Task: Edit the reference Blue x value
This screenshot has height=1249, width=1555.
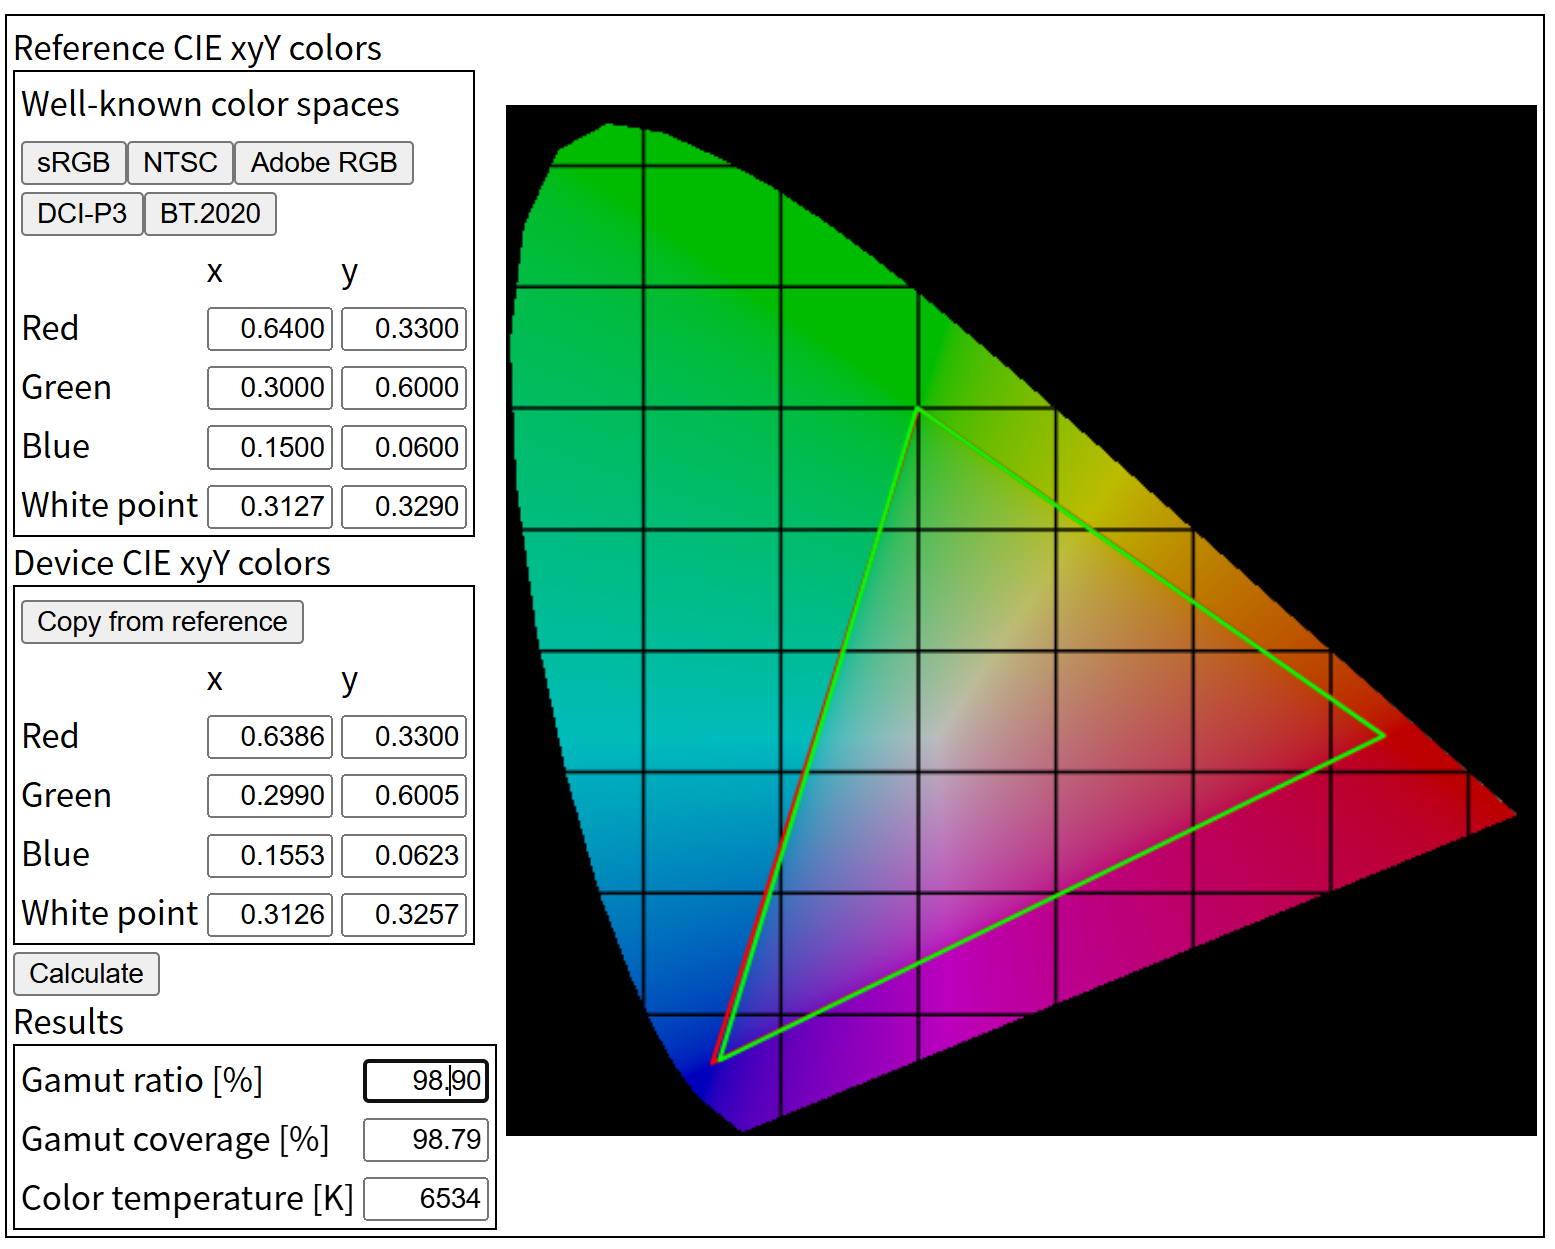Action: pos(270,447)
